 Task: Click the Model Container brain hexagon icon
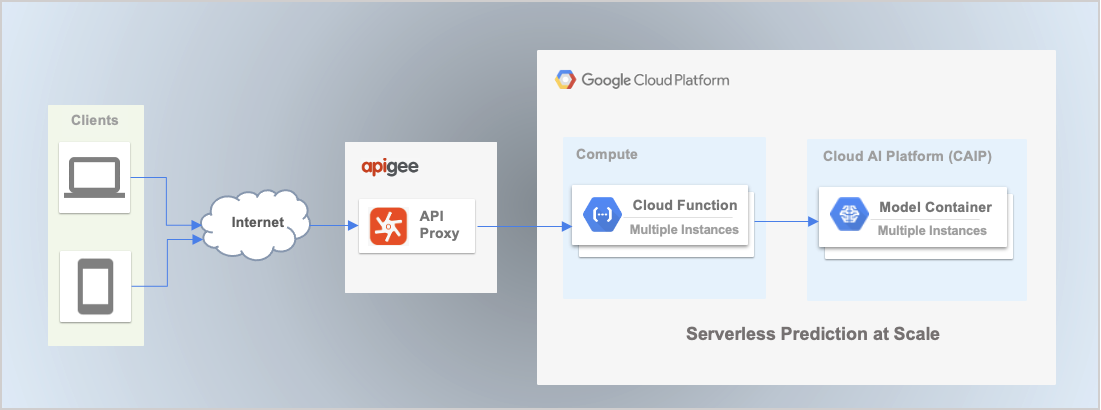click(x=849, y=214)
